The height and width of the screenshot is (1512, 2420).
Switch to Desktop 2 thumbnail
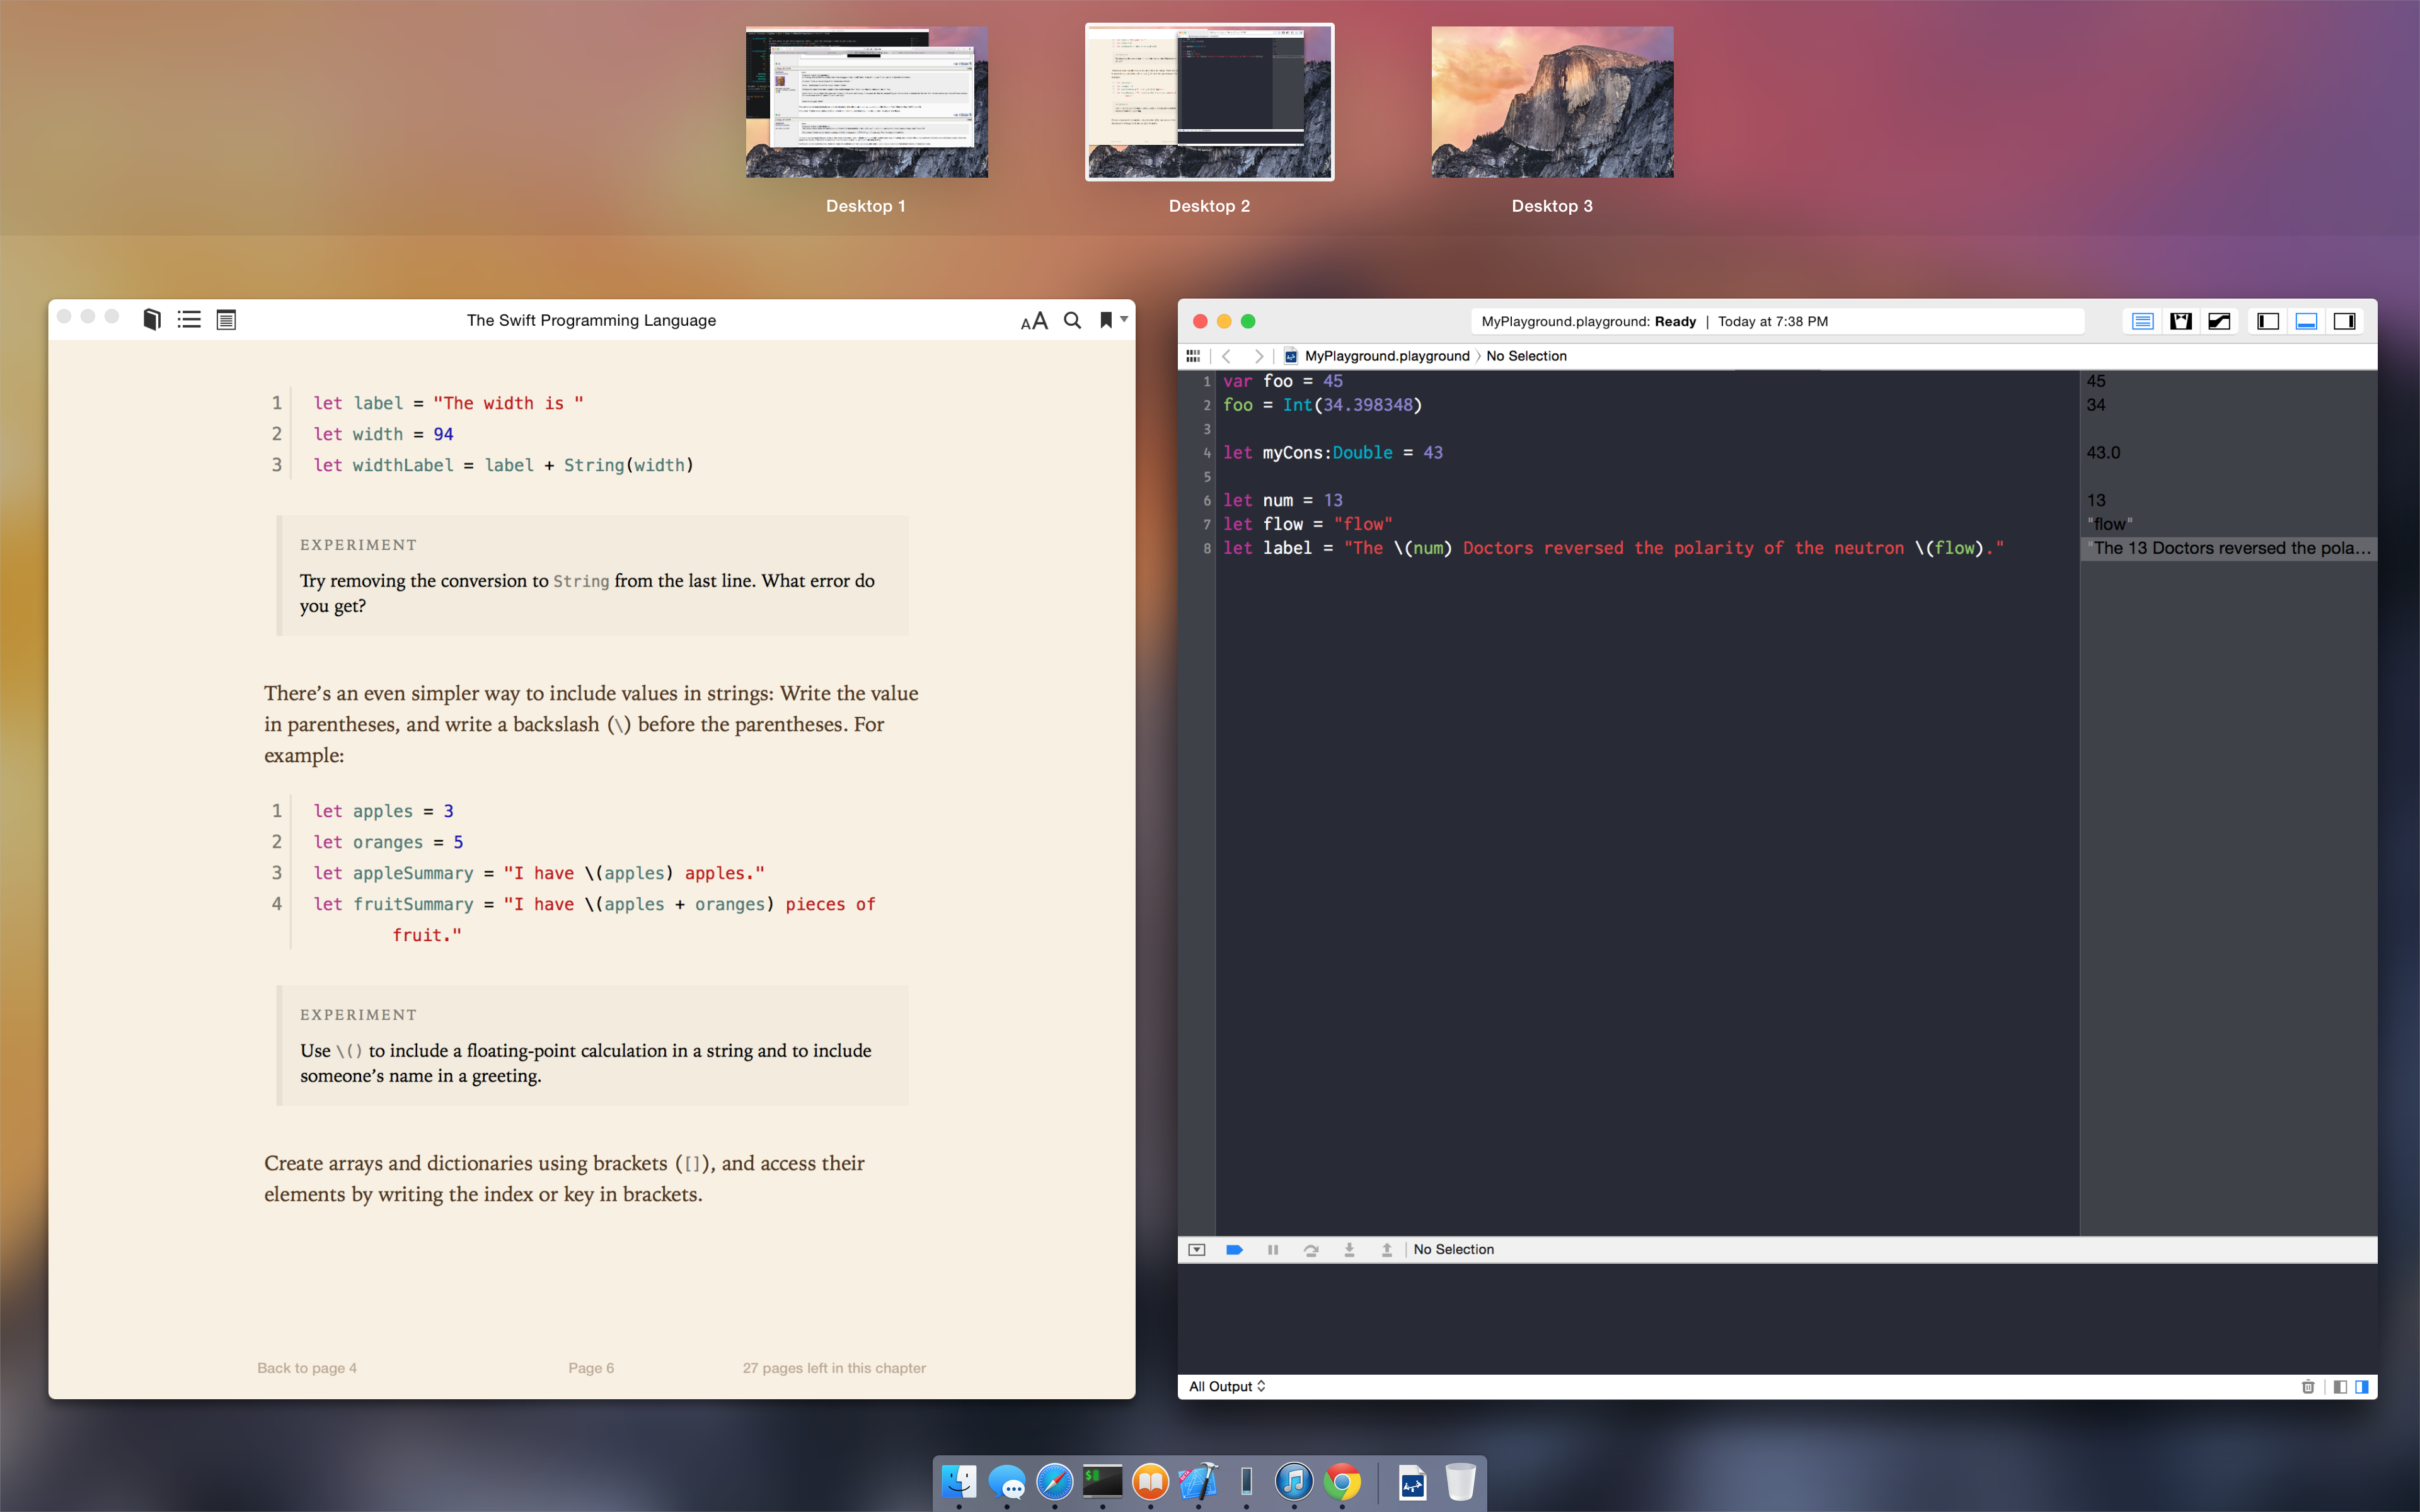tap(1210, 102)
